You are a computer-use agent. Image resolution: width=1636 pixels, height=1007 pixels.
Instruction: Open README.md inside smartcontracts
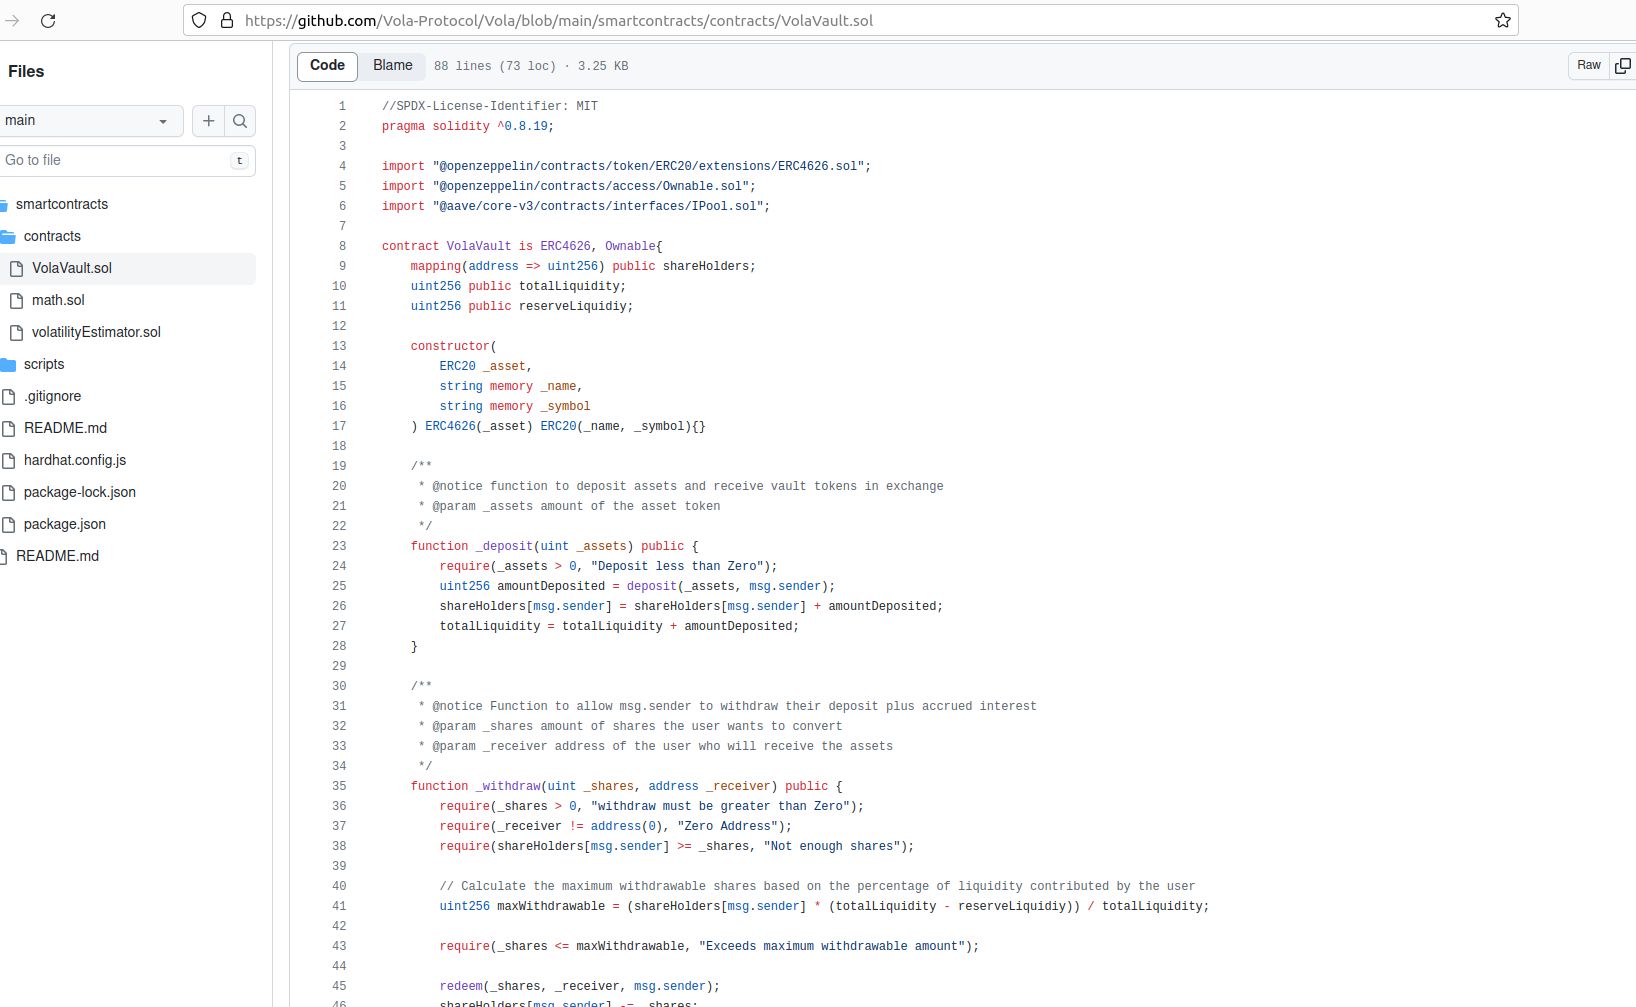click(65, 428)
